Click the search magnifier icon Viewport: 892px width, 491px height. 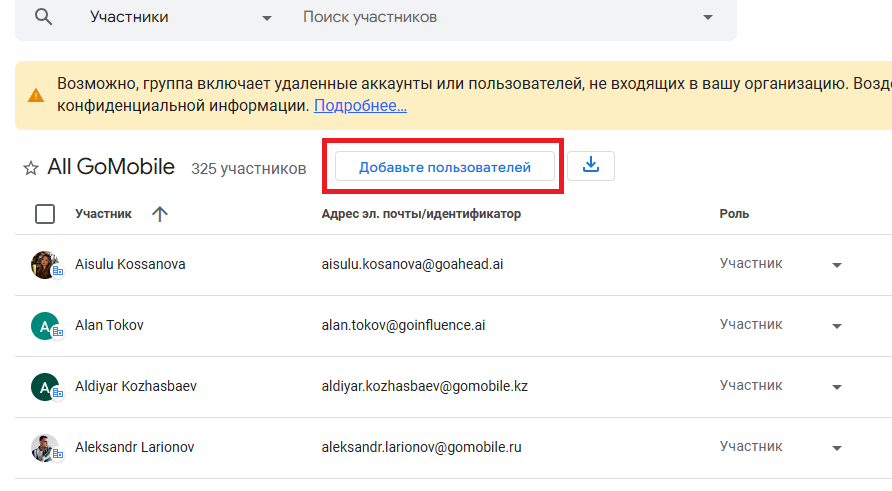pos(43,17)
